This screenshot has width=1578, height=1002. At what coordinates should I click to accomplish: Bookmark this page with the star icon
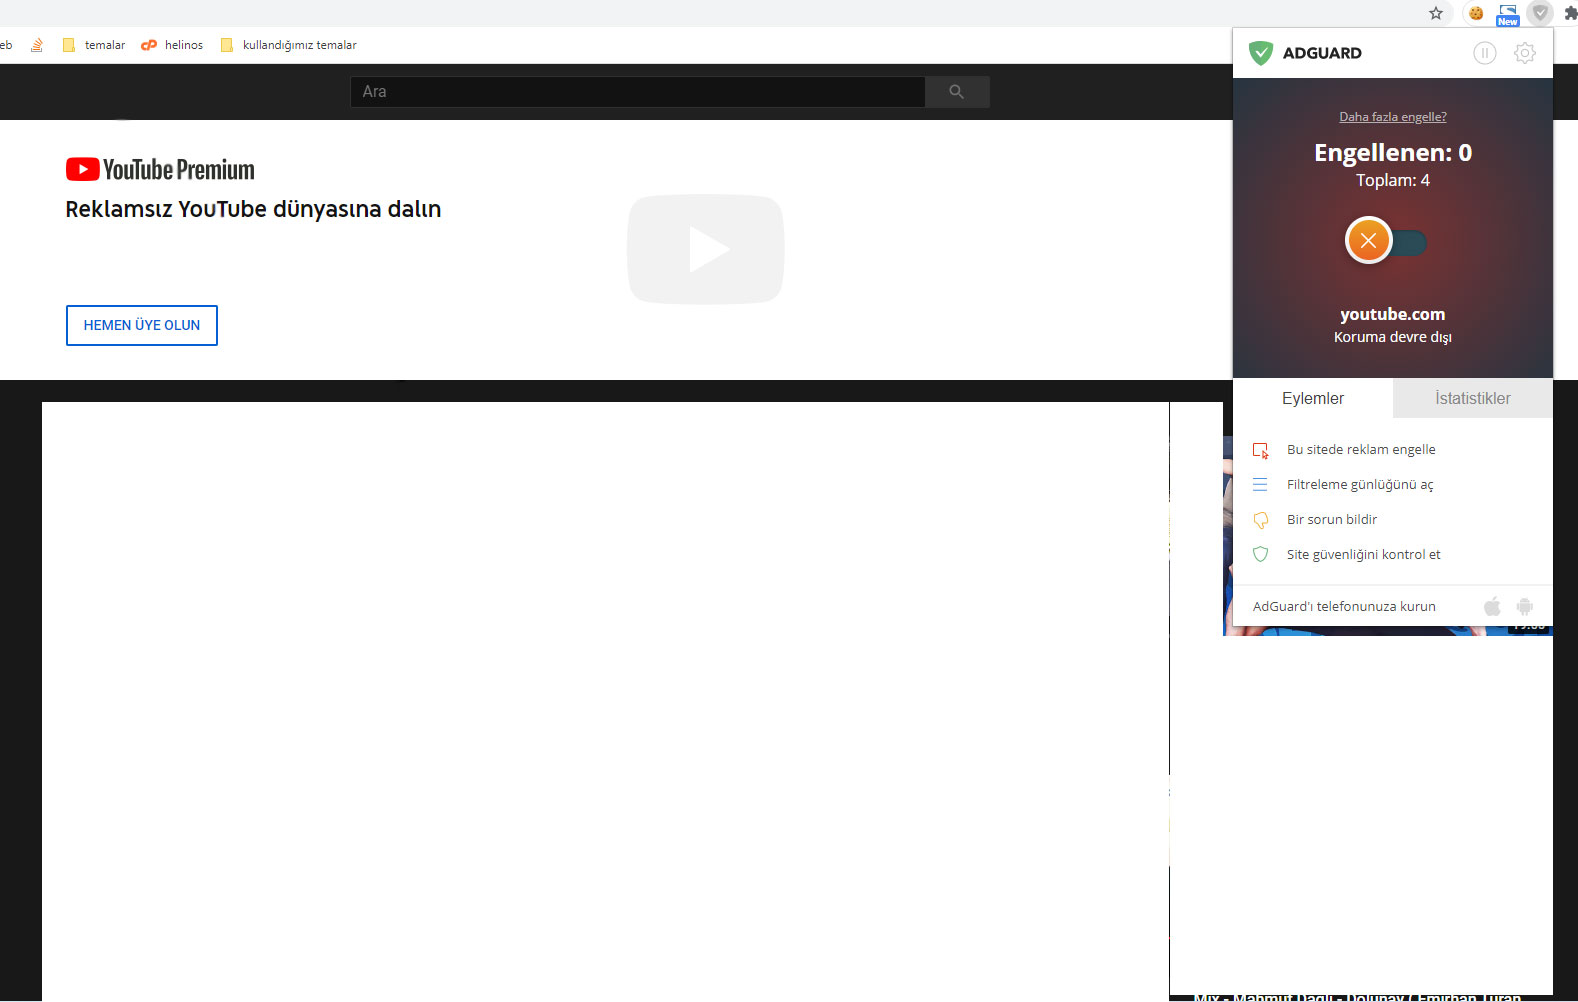[1436, 13]
